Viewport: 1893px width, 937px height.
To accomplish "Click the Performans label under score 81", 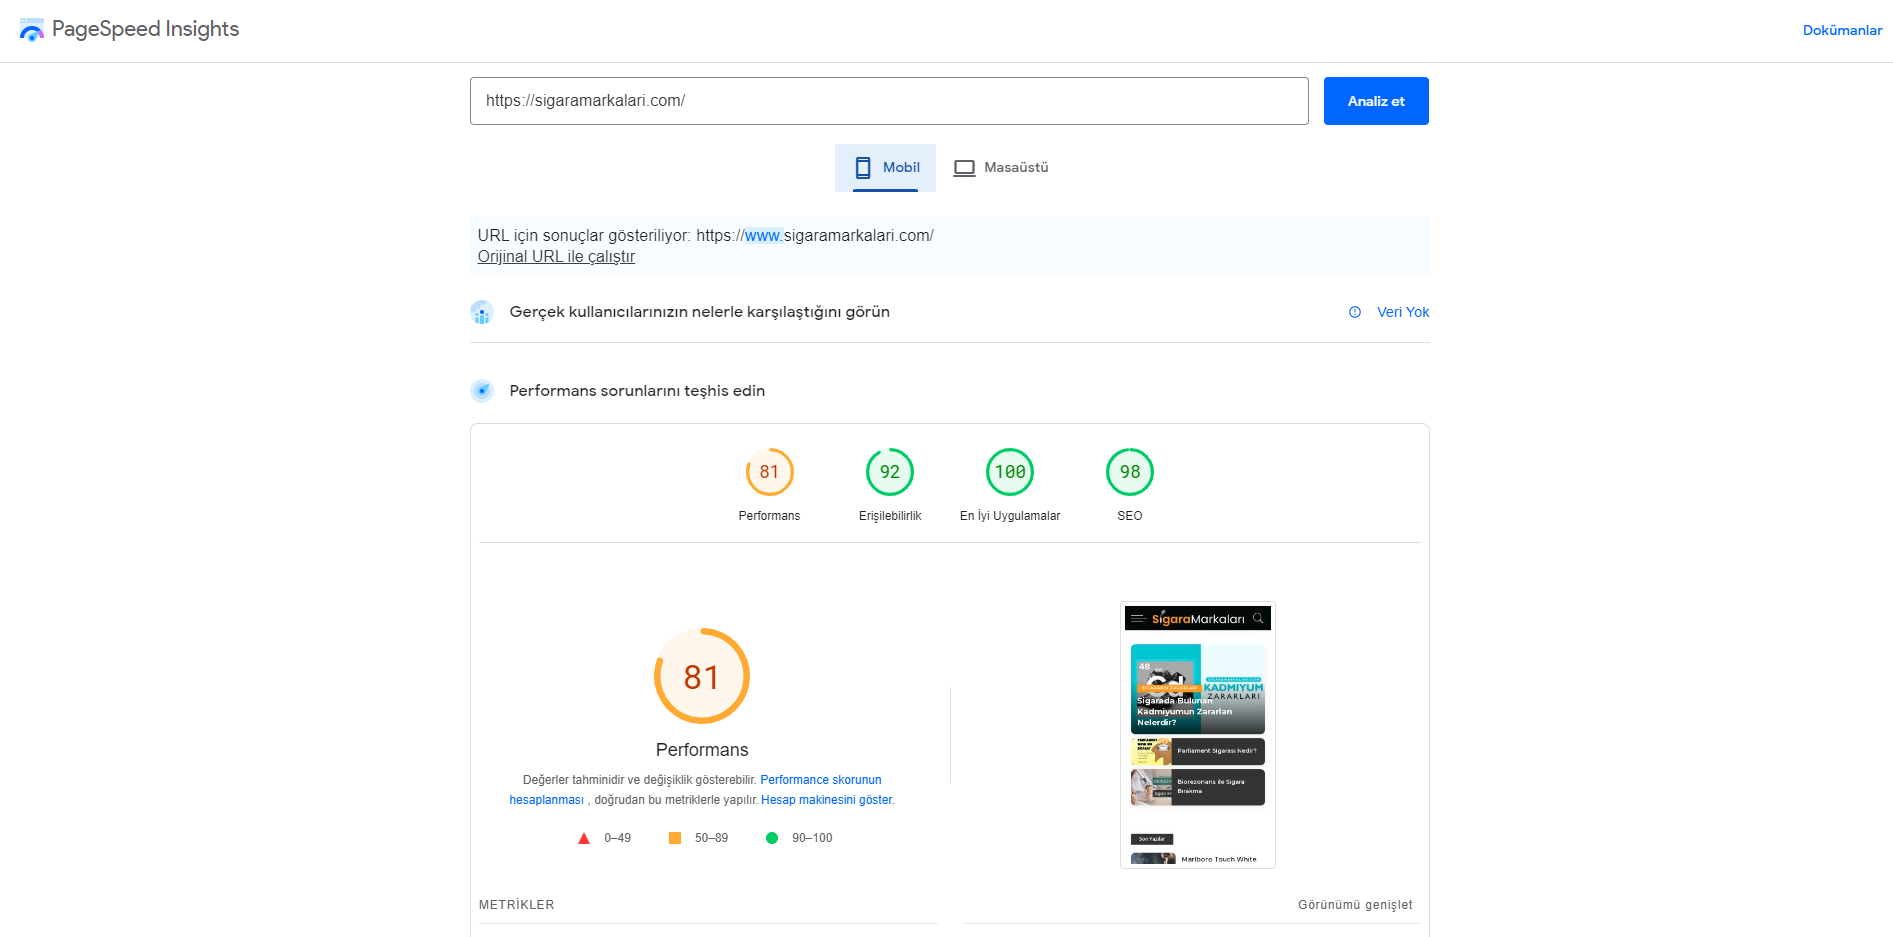I will pos(769,516).
